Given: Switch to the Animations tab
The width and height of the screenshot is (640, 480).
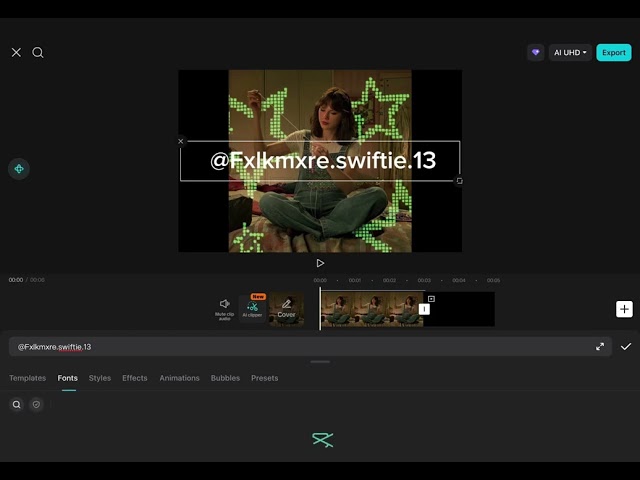Looking at the screenshot, I should click(x=180, y=378).
